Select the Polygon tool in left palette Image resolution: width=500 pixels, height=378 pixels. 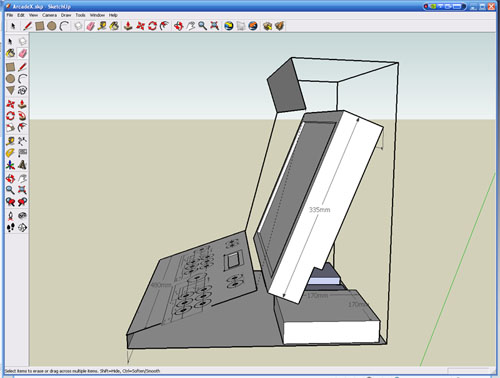[10, 90]
